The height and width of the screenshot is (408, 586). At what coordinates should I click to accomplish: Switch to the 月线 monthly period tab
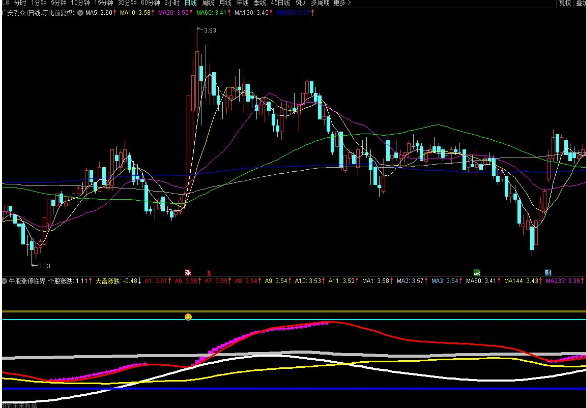(225, 3)
